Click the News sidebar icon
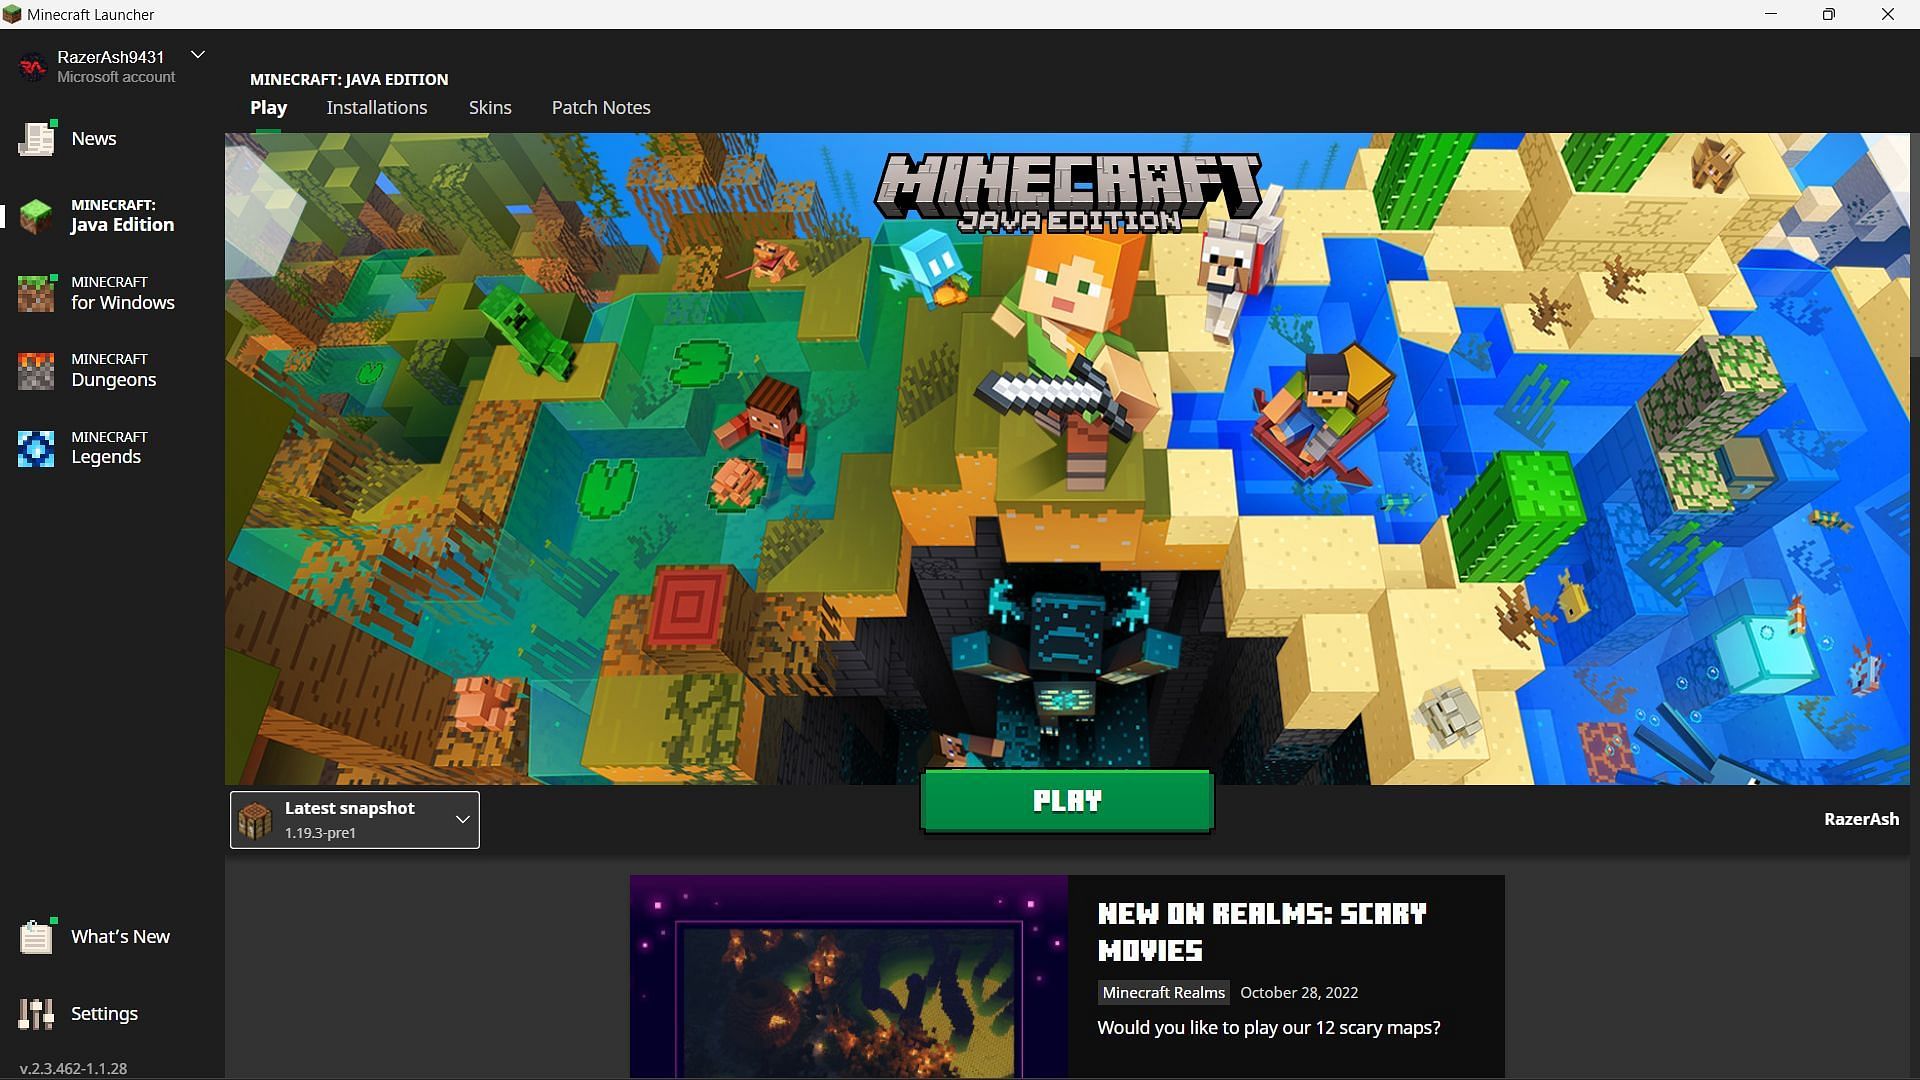This screenshot has height=1080, width=1920. 38,138
